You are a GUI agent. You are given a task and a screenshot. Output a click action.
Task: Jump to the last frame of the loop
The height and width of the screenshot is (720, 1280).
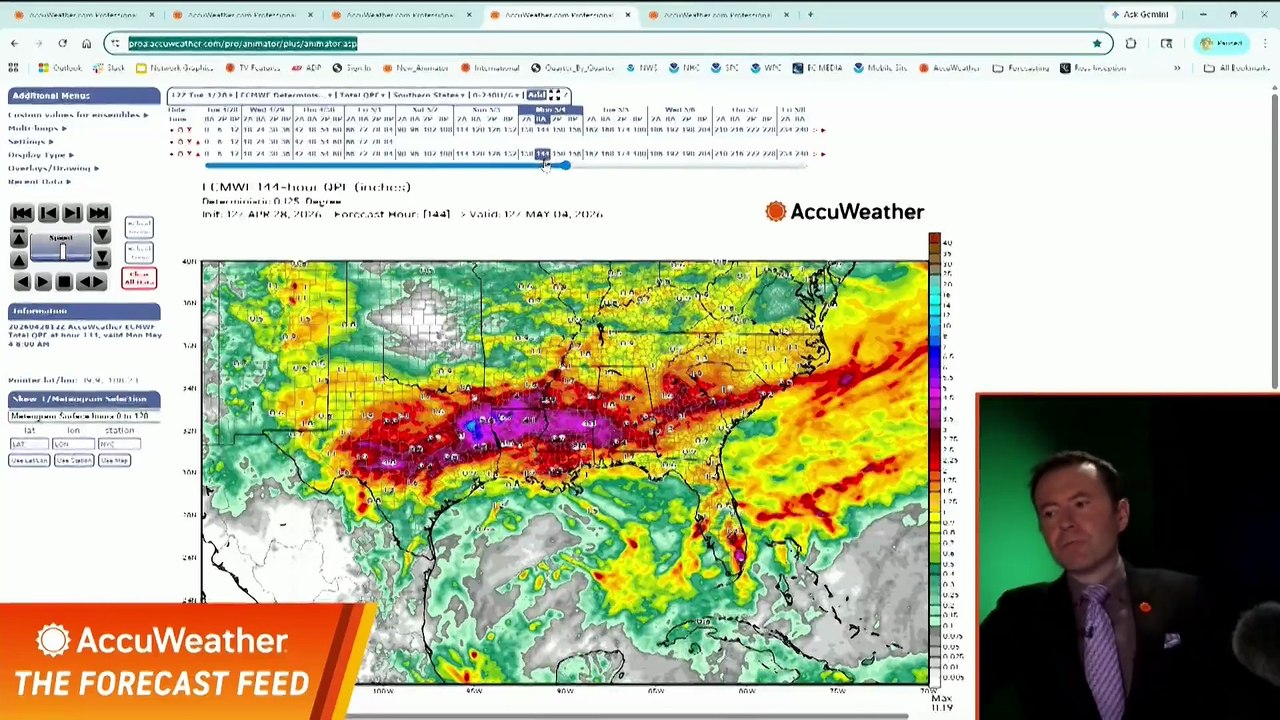[x=98, y=213]
